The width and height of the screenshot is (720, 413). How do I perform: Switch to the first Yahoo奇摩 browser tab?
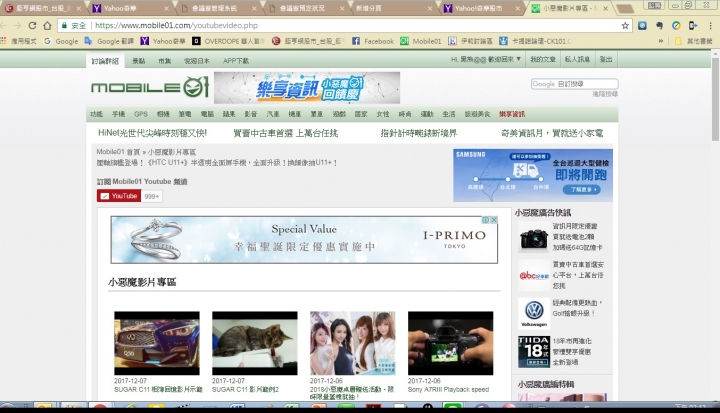pos(129,8)
